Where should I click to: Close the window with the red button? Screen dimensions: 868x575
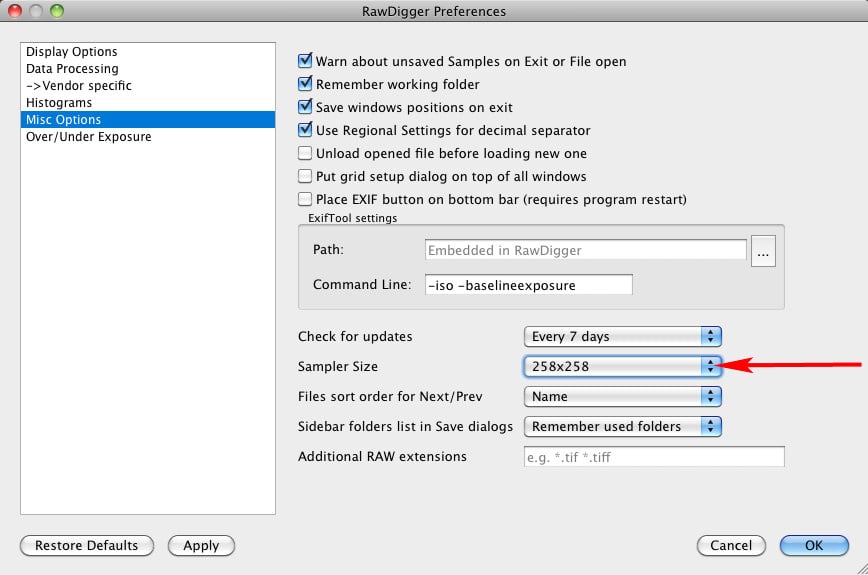click(x=15, y=11)
